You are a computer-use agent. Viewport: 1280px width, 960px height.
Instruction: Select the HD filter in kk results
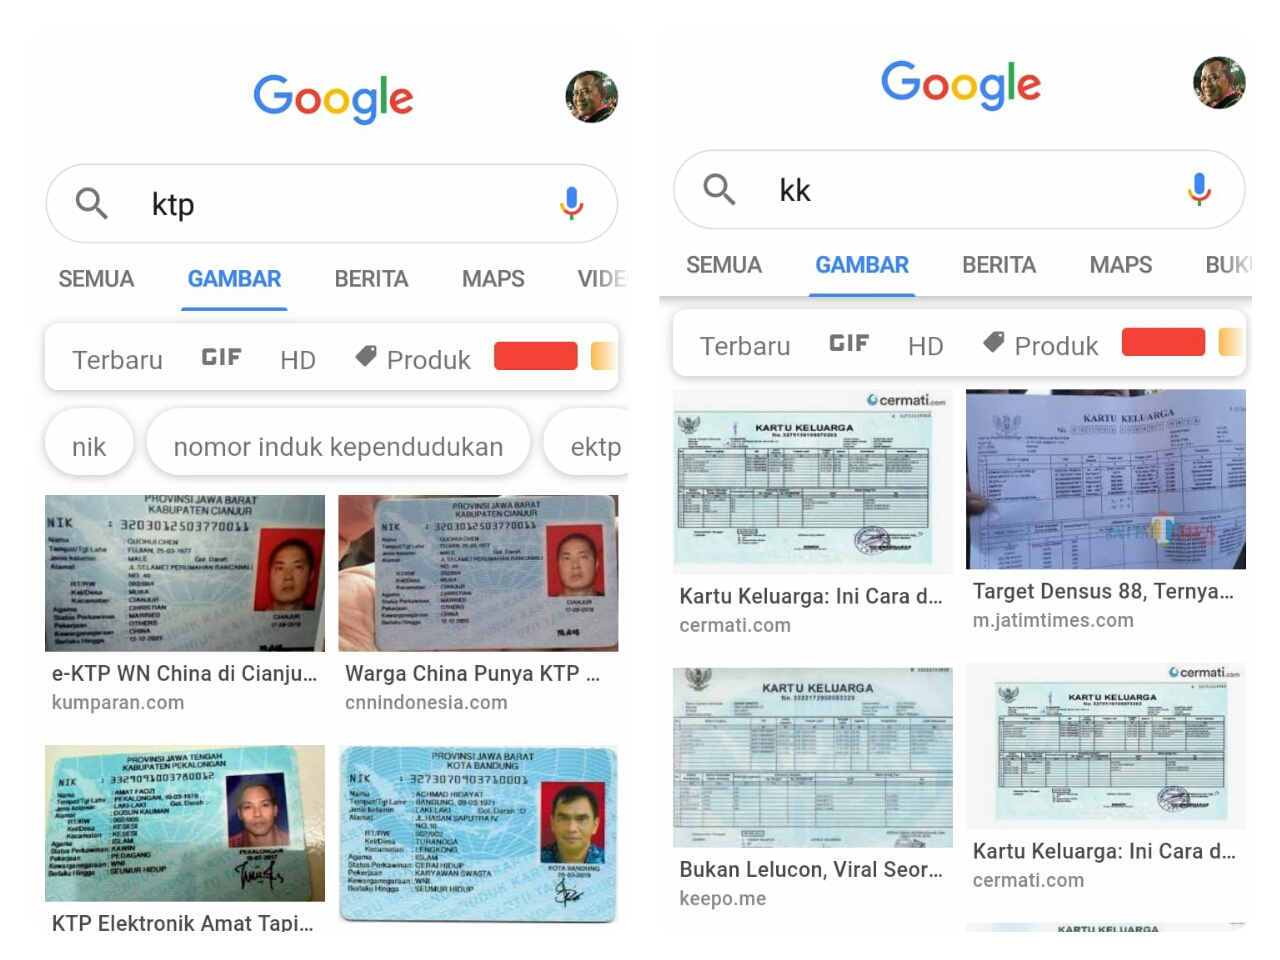click(925, 346)
